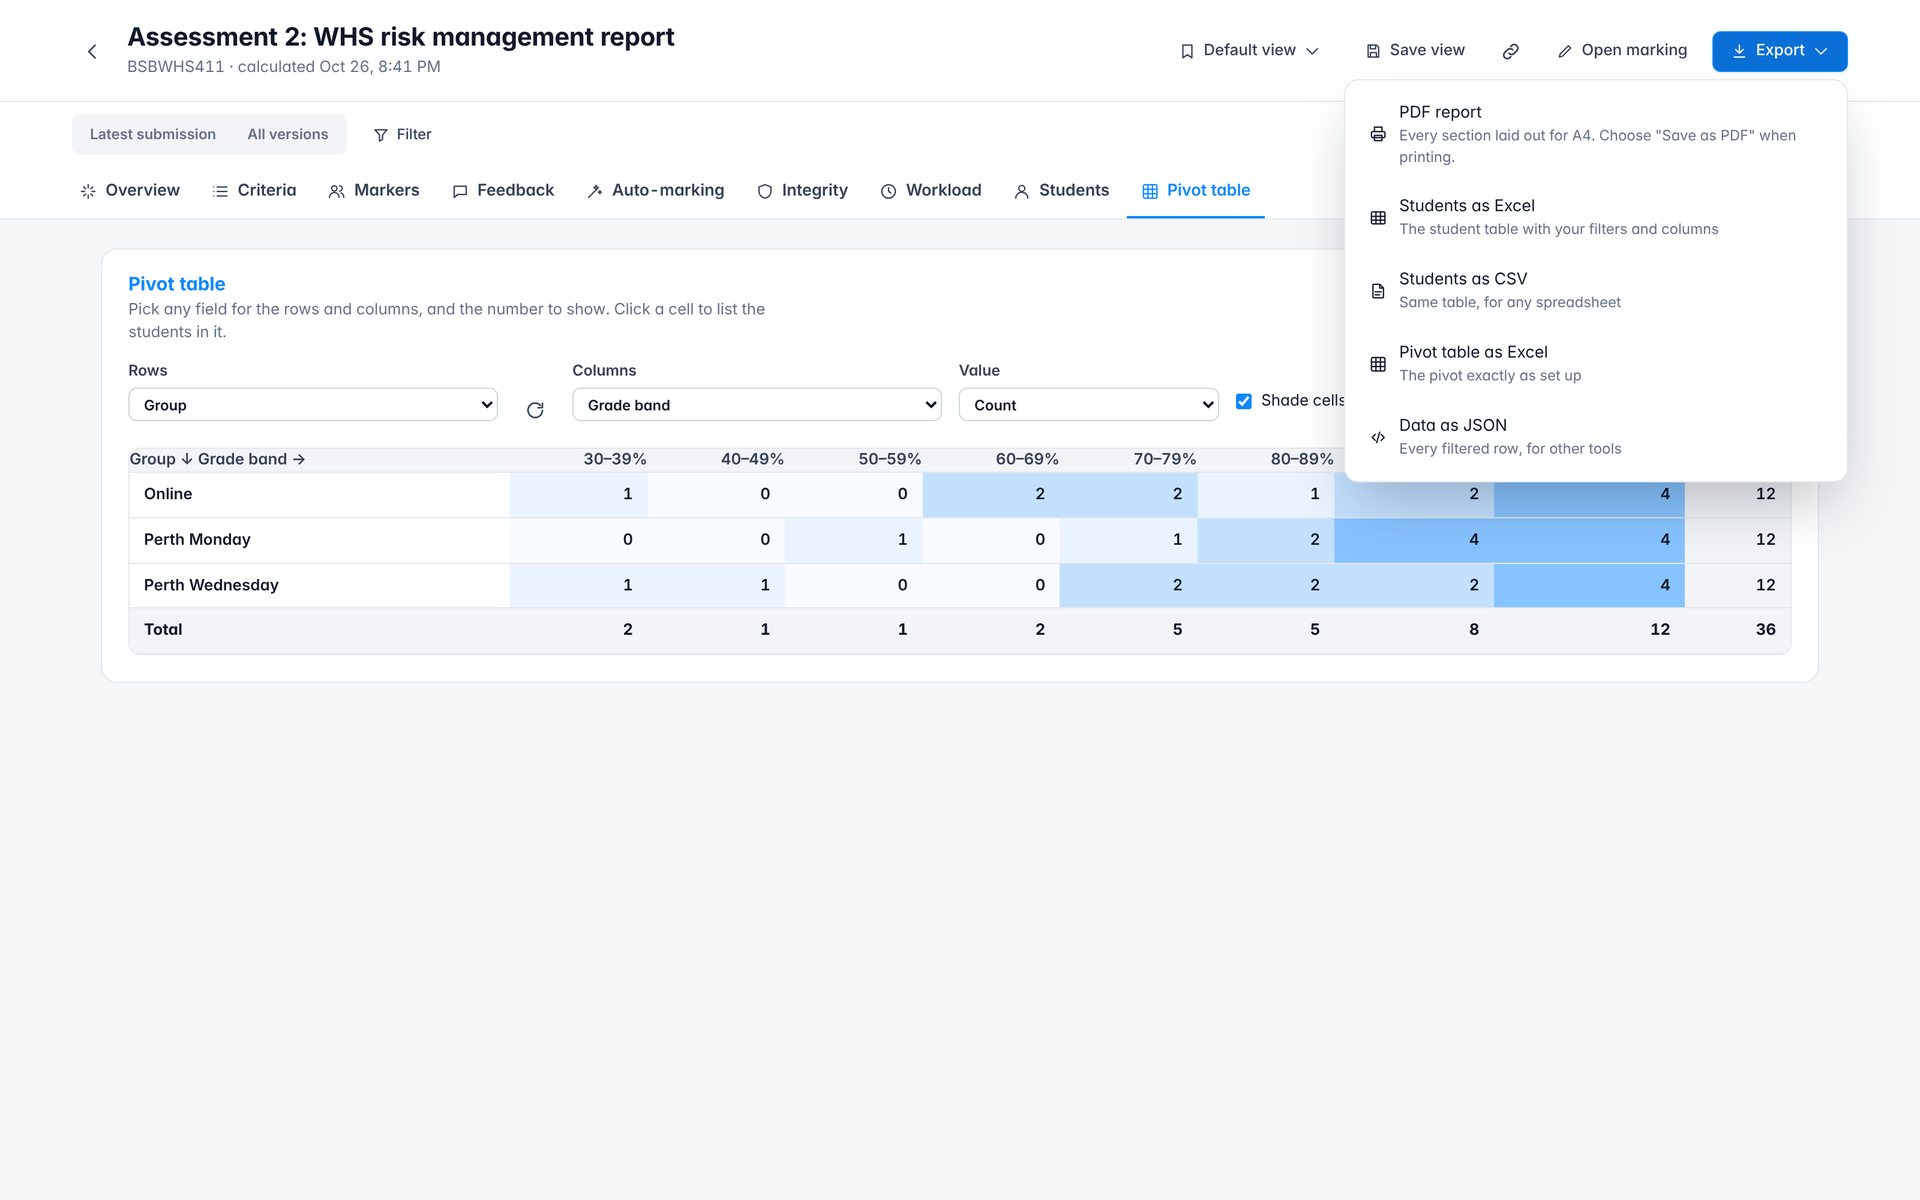The height and width of the screenshot is (1200, 1920).
Task: Choose PDF report export option
Action: click(1596, 134)
